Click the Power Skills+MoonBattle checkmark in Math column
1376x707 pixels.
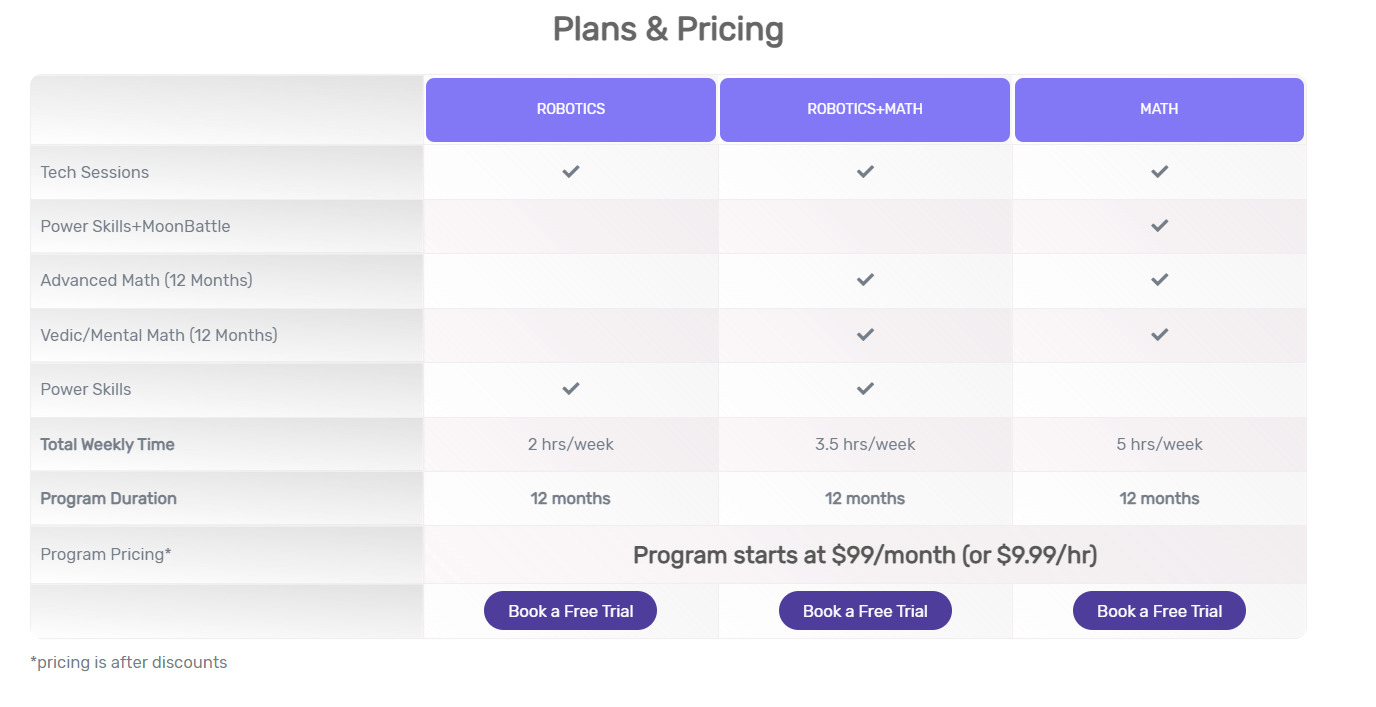[1159, 226]
